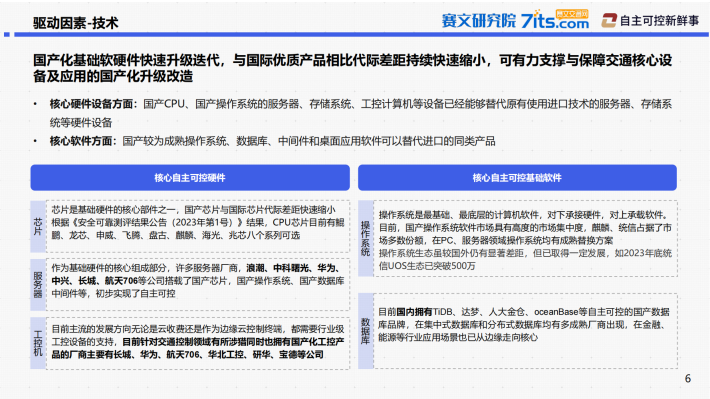Click the server vendors description box

198,284
